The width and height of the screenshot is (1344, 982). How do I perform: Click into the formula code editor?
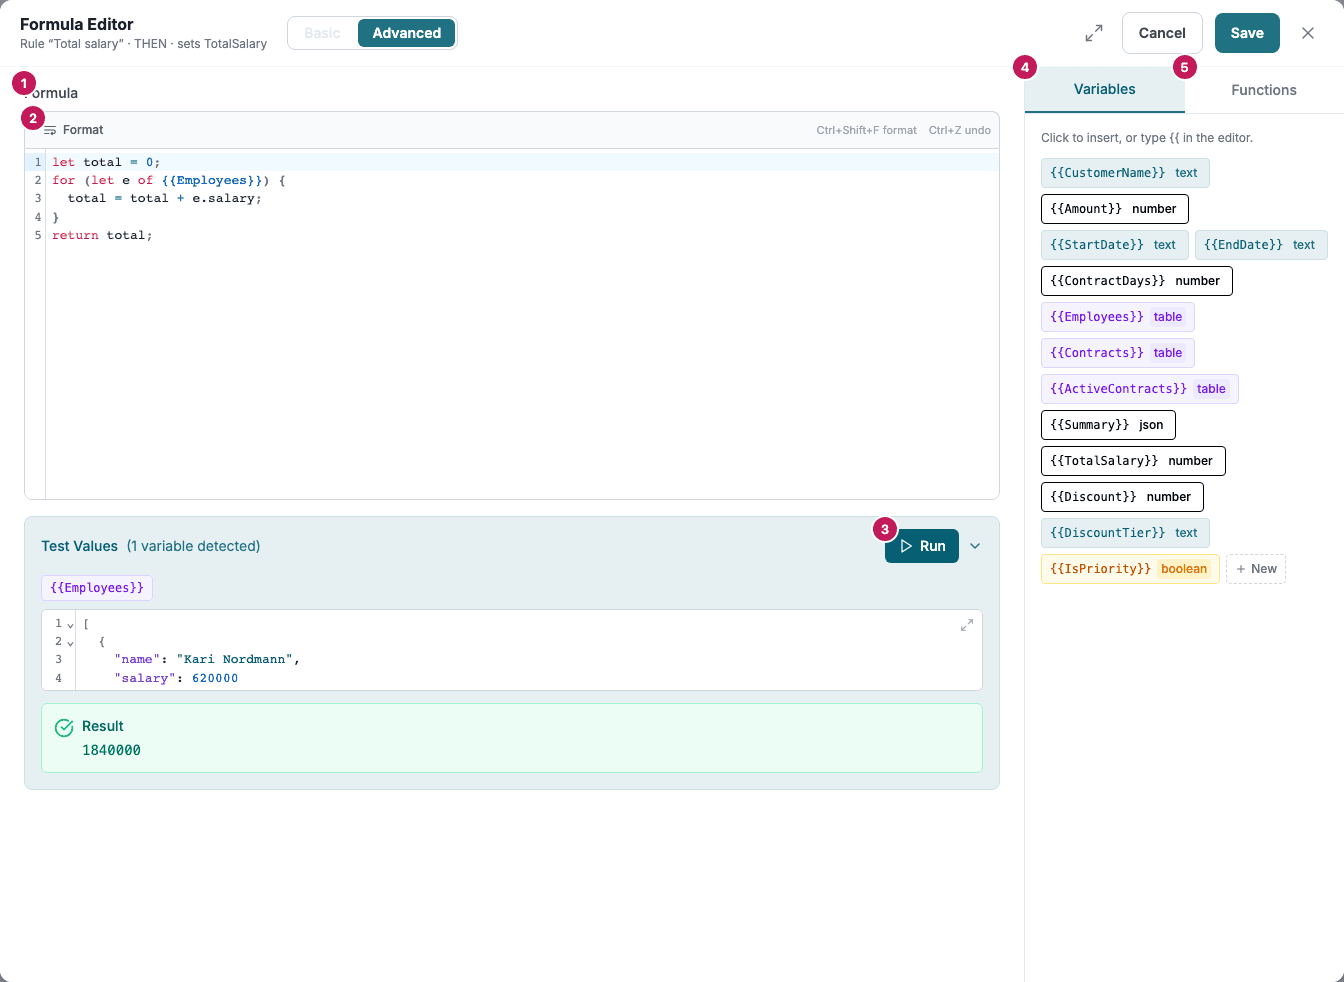click(x=522, y=324)
